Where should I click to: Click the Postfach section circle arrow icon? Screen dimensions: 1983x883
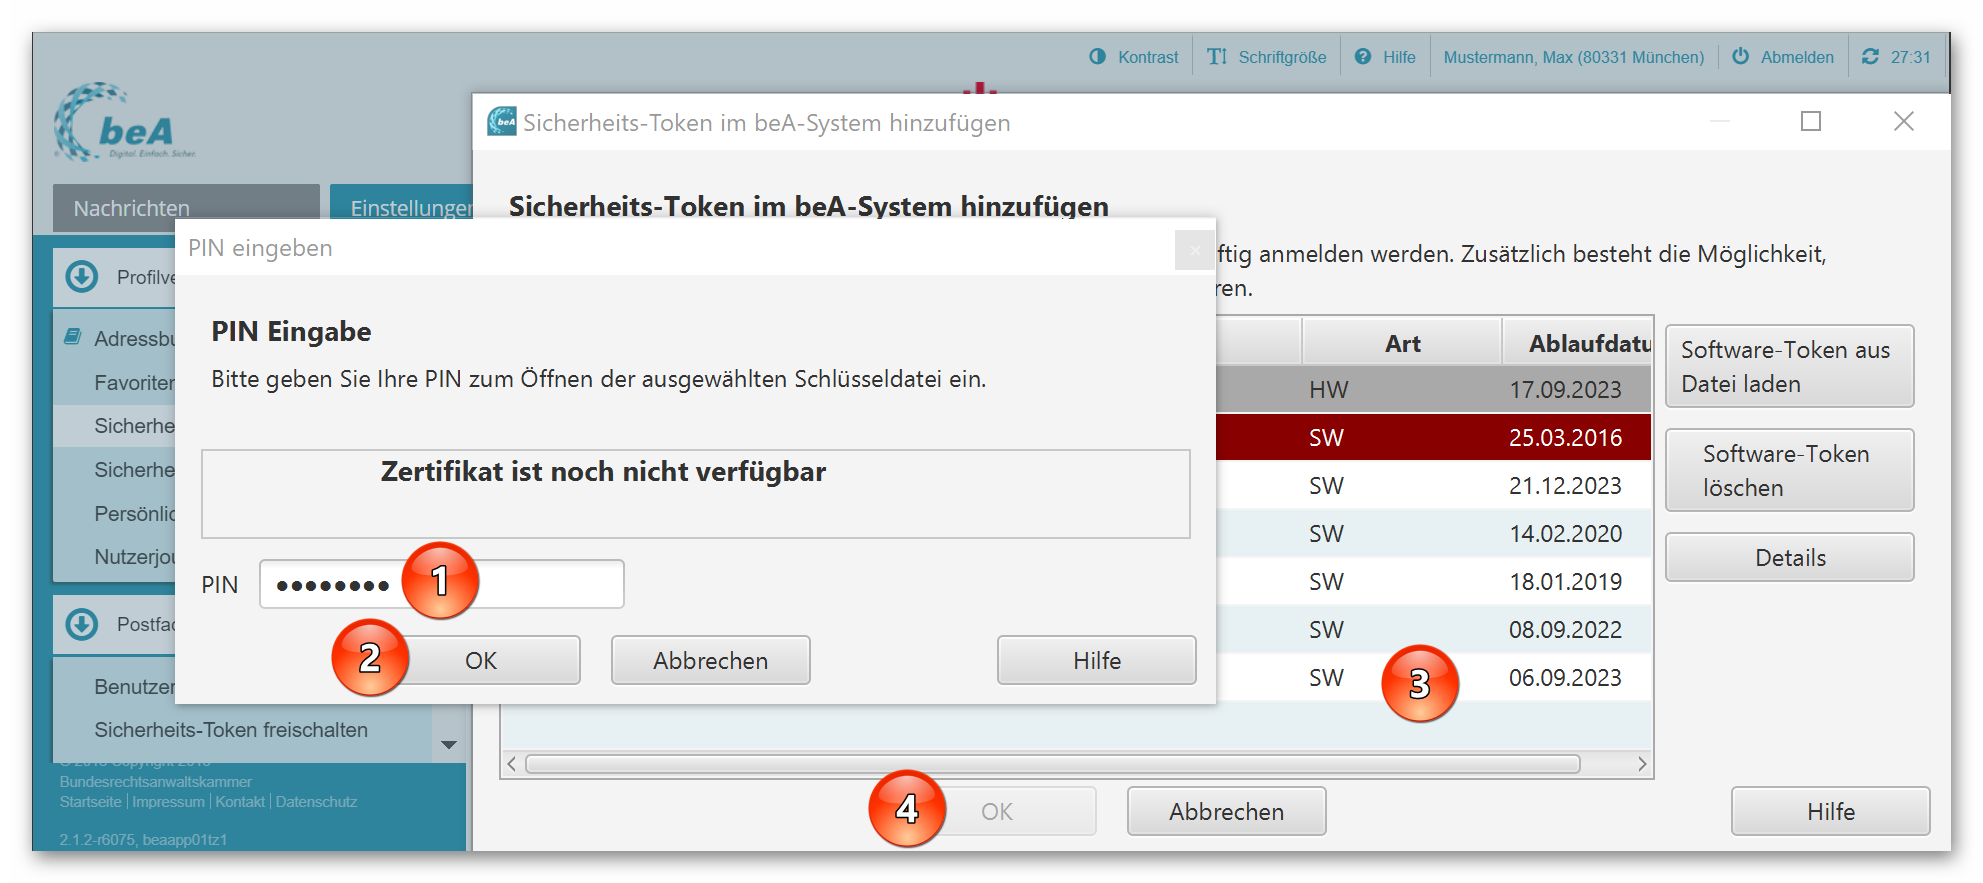pyautogui.click(x=82, y=625)
